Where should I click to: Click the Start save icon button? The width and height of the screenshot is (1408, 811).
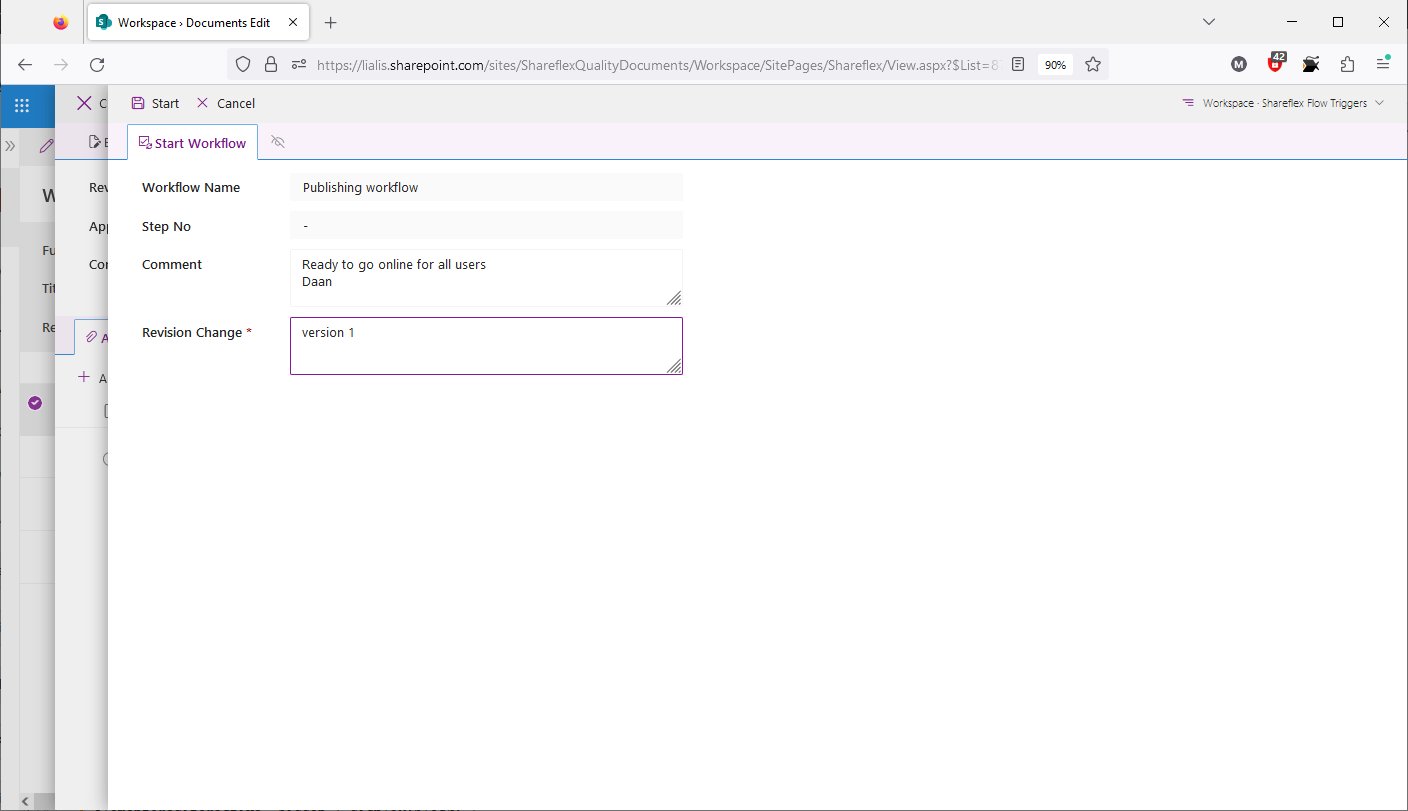click(x=155, y=103)
